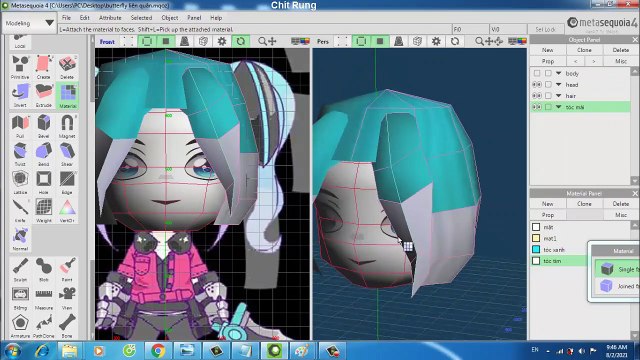Open the Edit menu

point(84,18)
